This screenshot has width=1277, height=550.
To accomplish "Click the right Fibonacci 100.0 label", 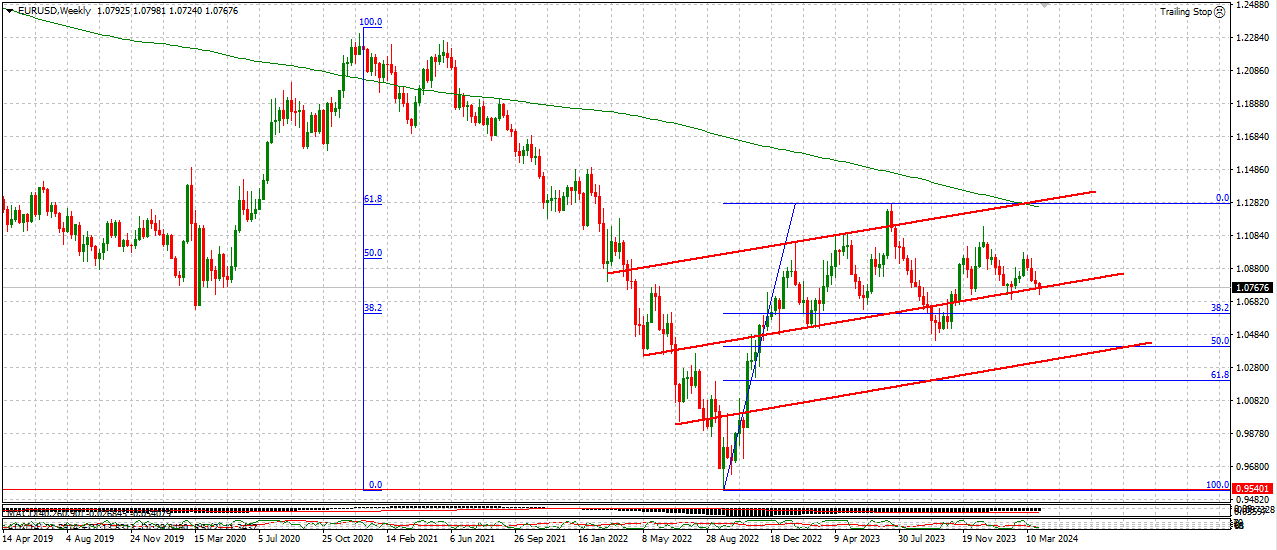I will click(1217, 484).
